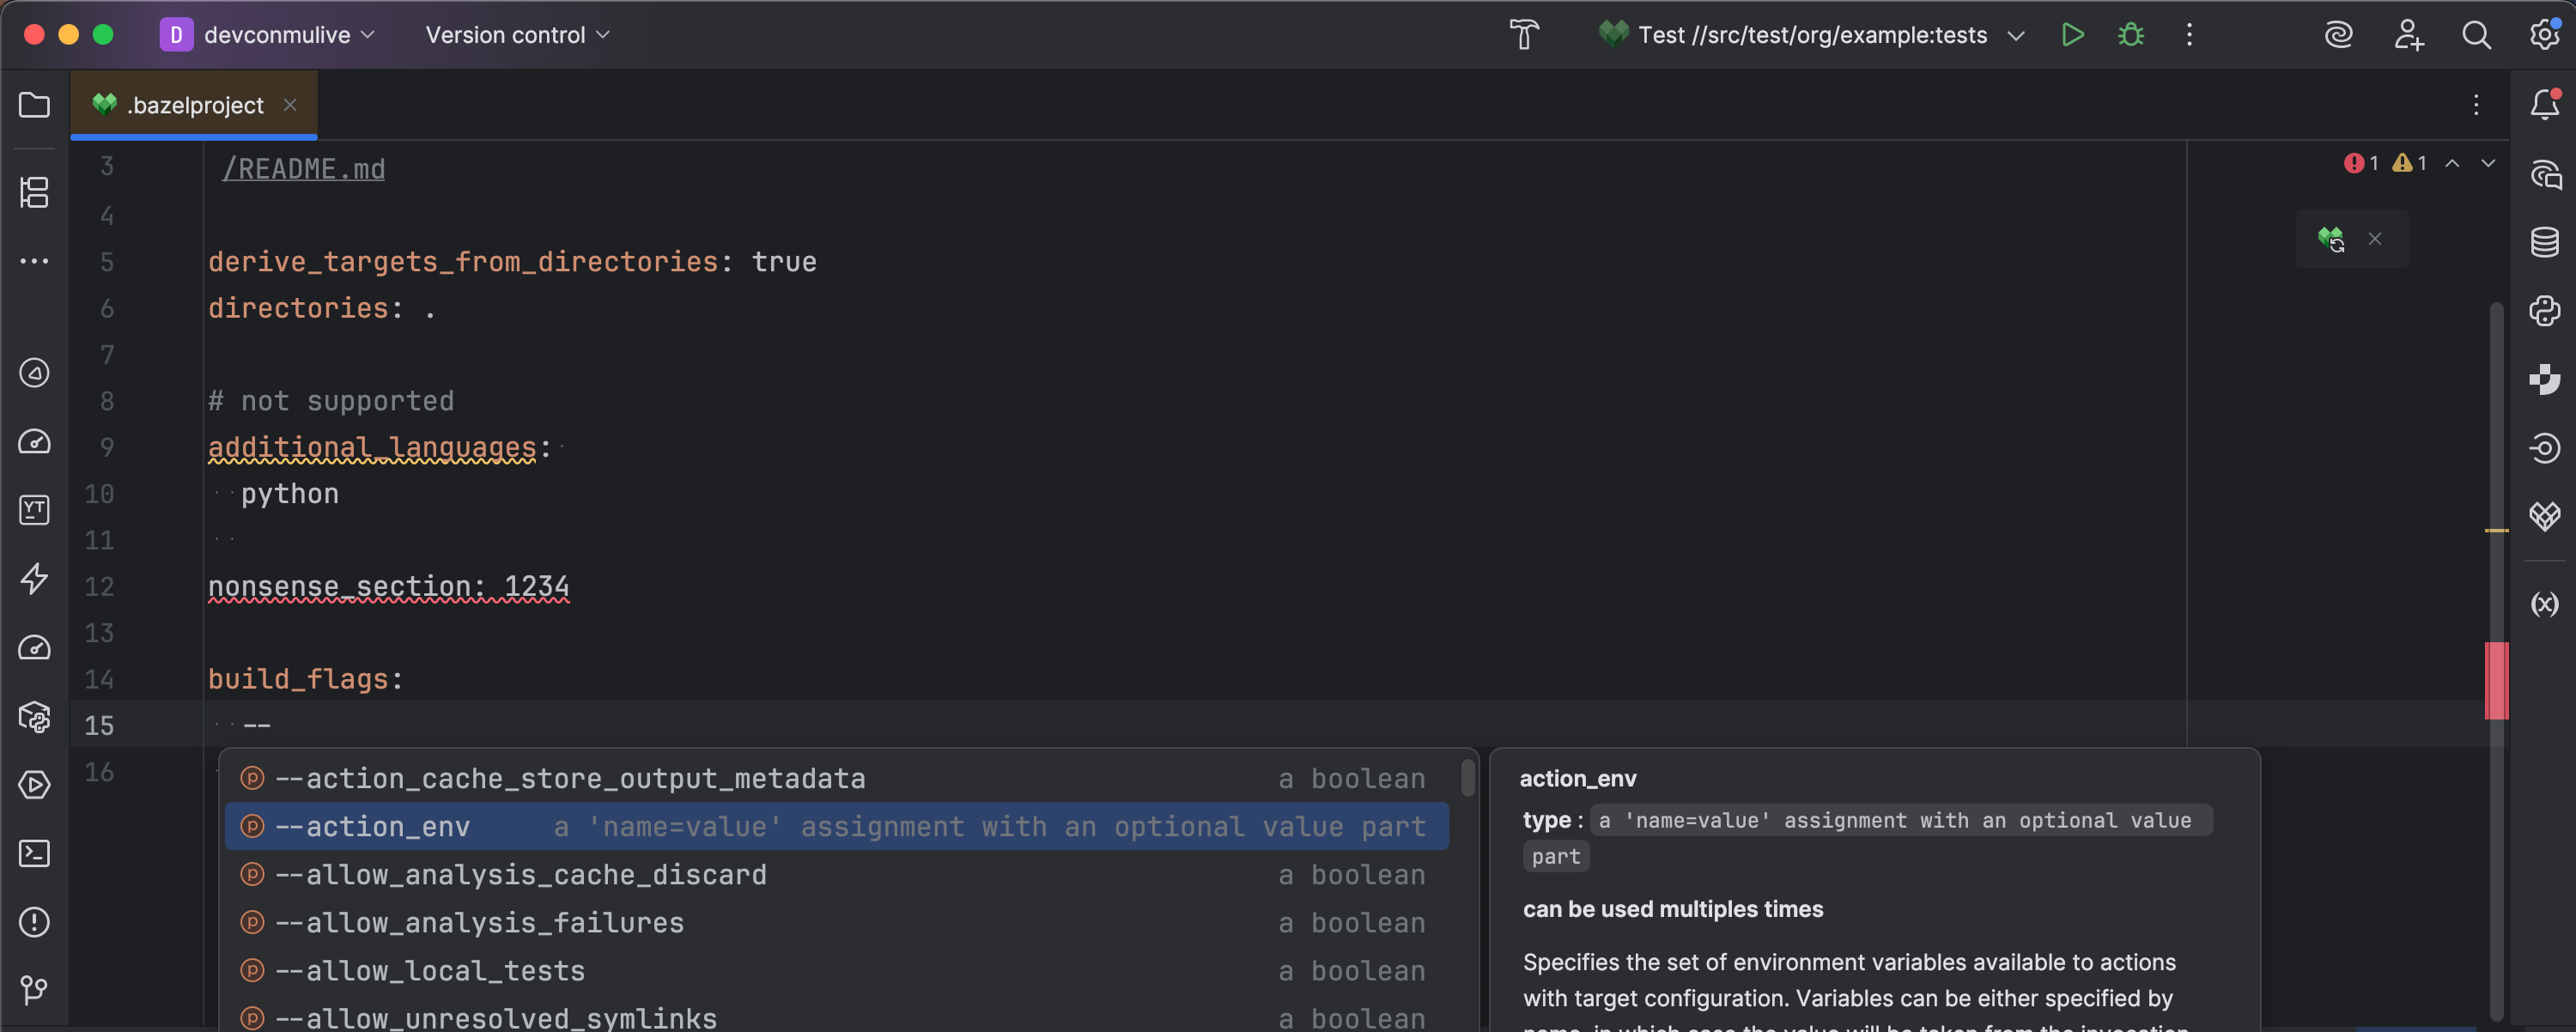The height and width of the screenshot is (1032, 2576).
Task: Click the warning count indicator
Action: (2409, 163)
